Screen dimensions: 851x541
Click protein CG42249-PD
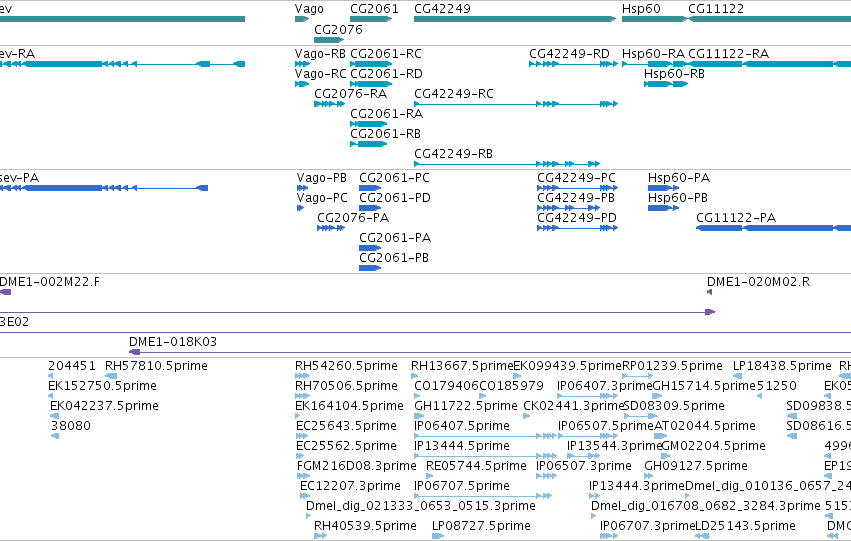(x=577, y=218)
